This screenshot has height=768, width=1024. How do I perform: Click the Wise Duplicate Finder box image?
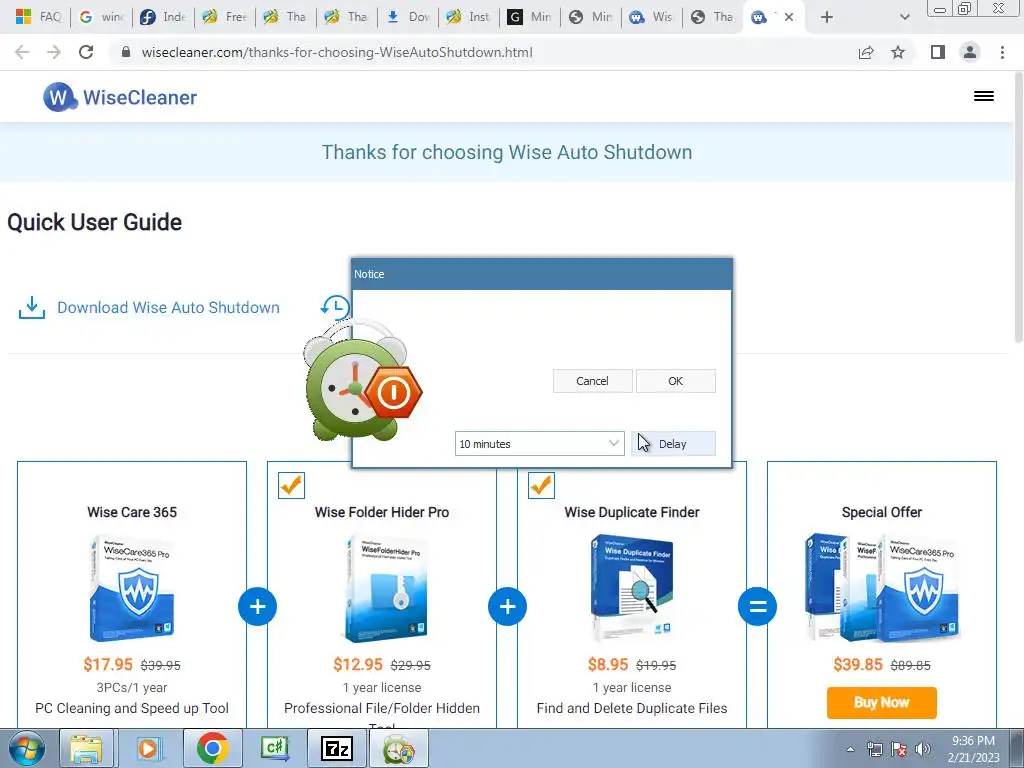pyautogui.click(x=632, y=586)
